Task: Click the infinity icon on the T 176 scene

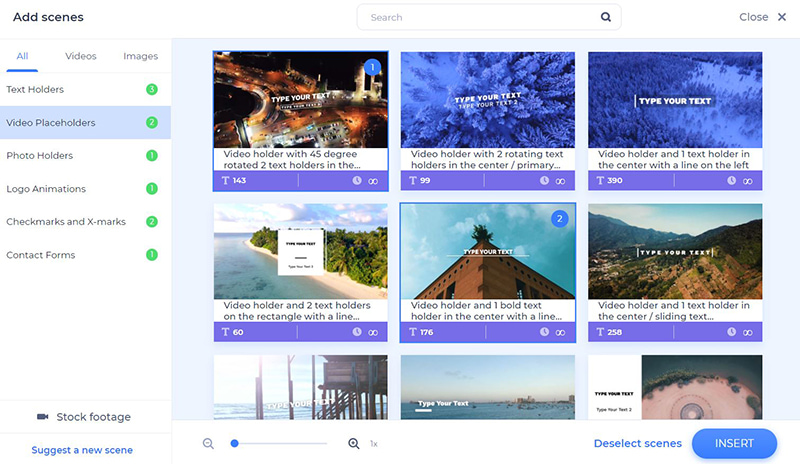Action: point(560,332)
